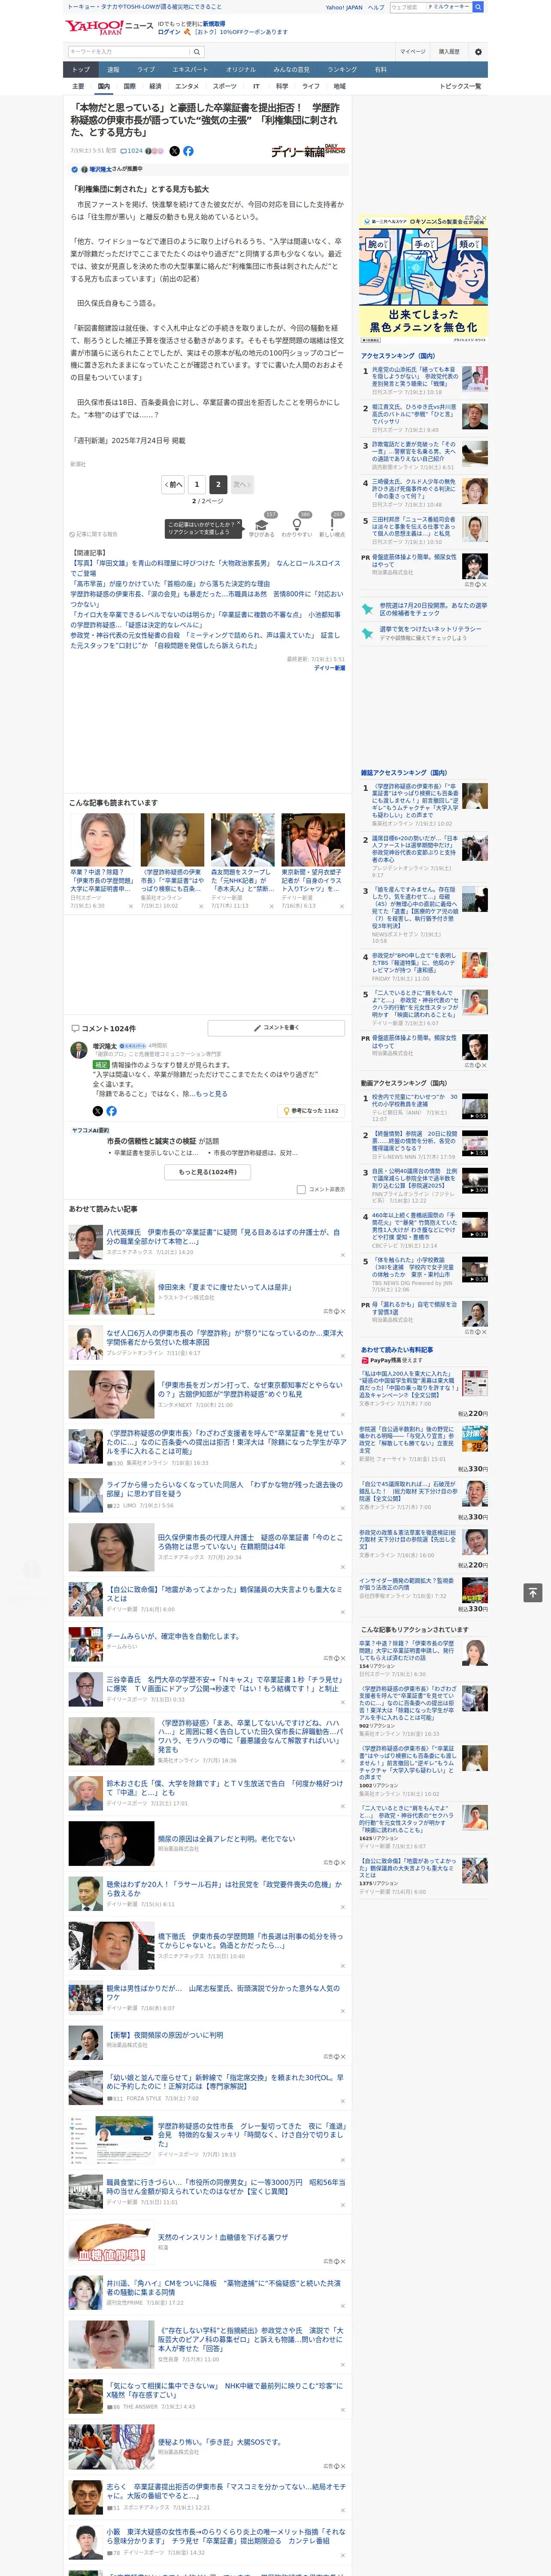
Task: Open the エキスパート menu tab
Action: [190, 69]
